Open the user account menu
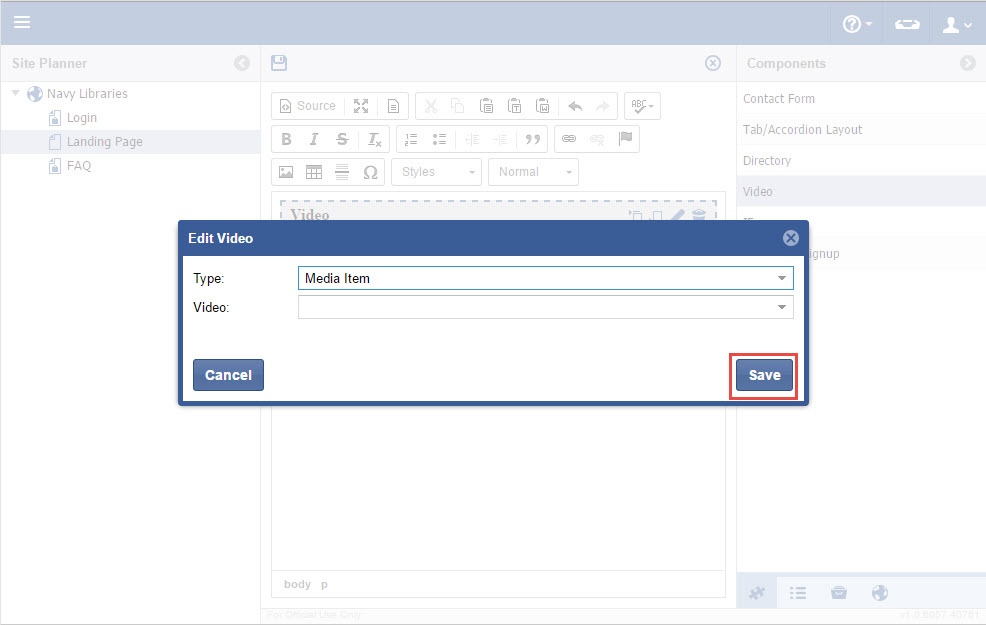 point(956,24)
